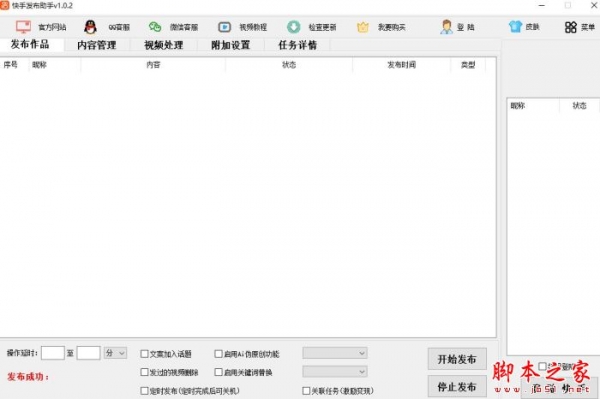Open the 分 time unit dropdown
600x399 pixels.
coord(115,353)
